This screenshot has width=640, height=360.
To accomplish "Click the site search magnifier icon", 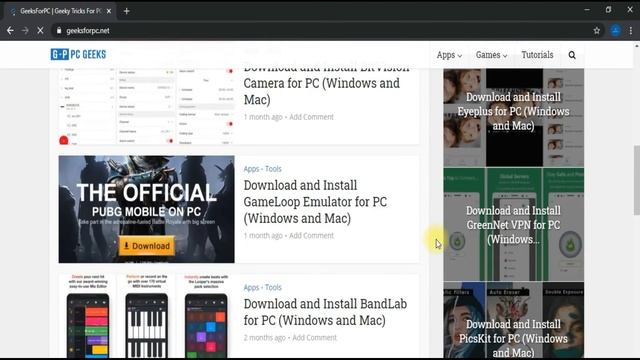I will coord(572,55).
